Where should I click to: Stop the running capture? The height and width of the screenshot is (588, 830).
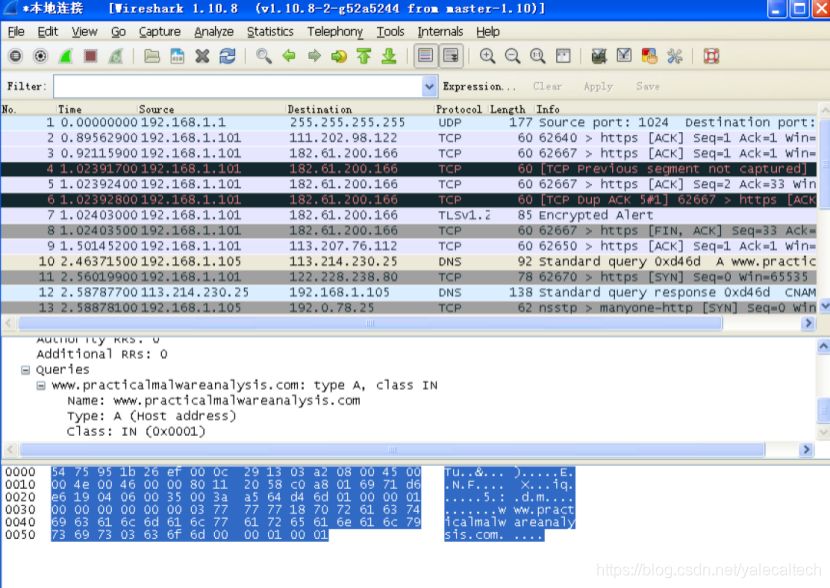(91, 56)
